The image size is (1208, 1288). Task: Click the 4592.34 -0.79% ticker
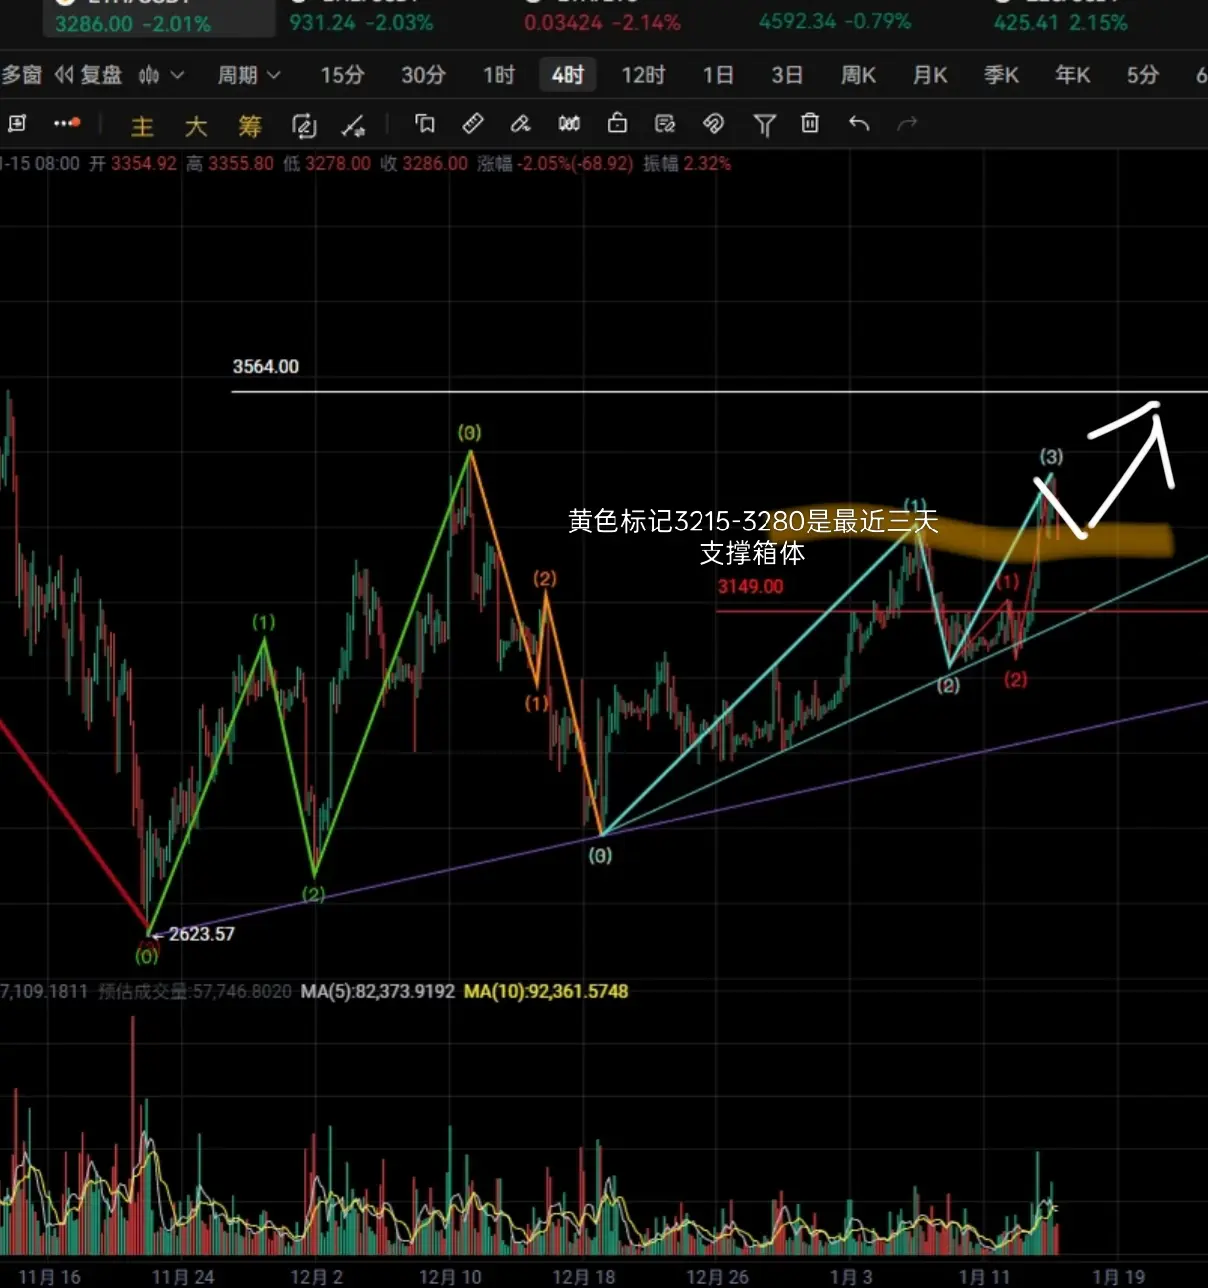[x=835, y=21]
